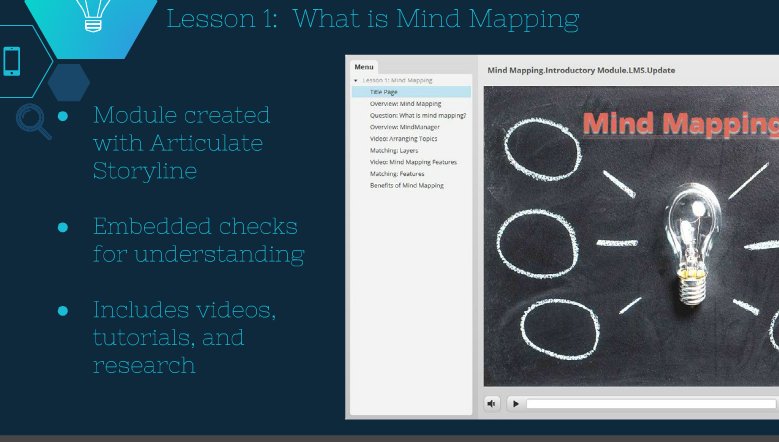
Task: Click the Mind Mapping chalkboard slide image
Action: (x=631, y=236)
